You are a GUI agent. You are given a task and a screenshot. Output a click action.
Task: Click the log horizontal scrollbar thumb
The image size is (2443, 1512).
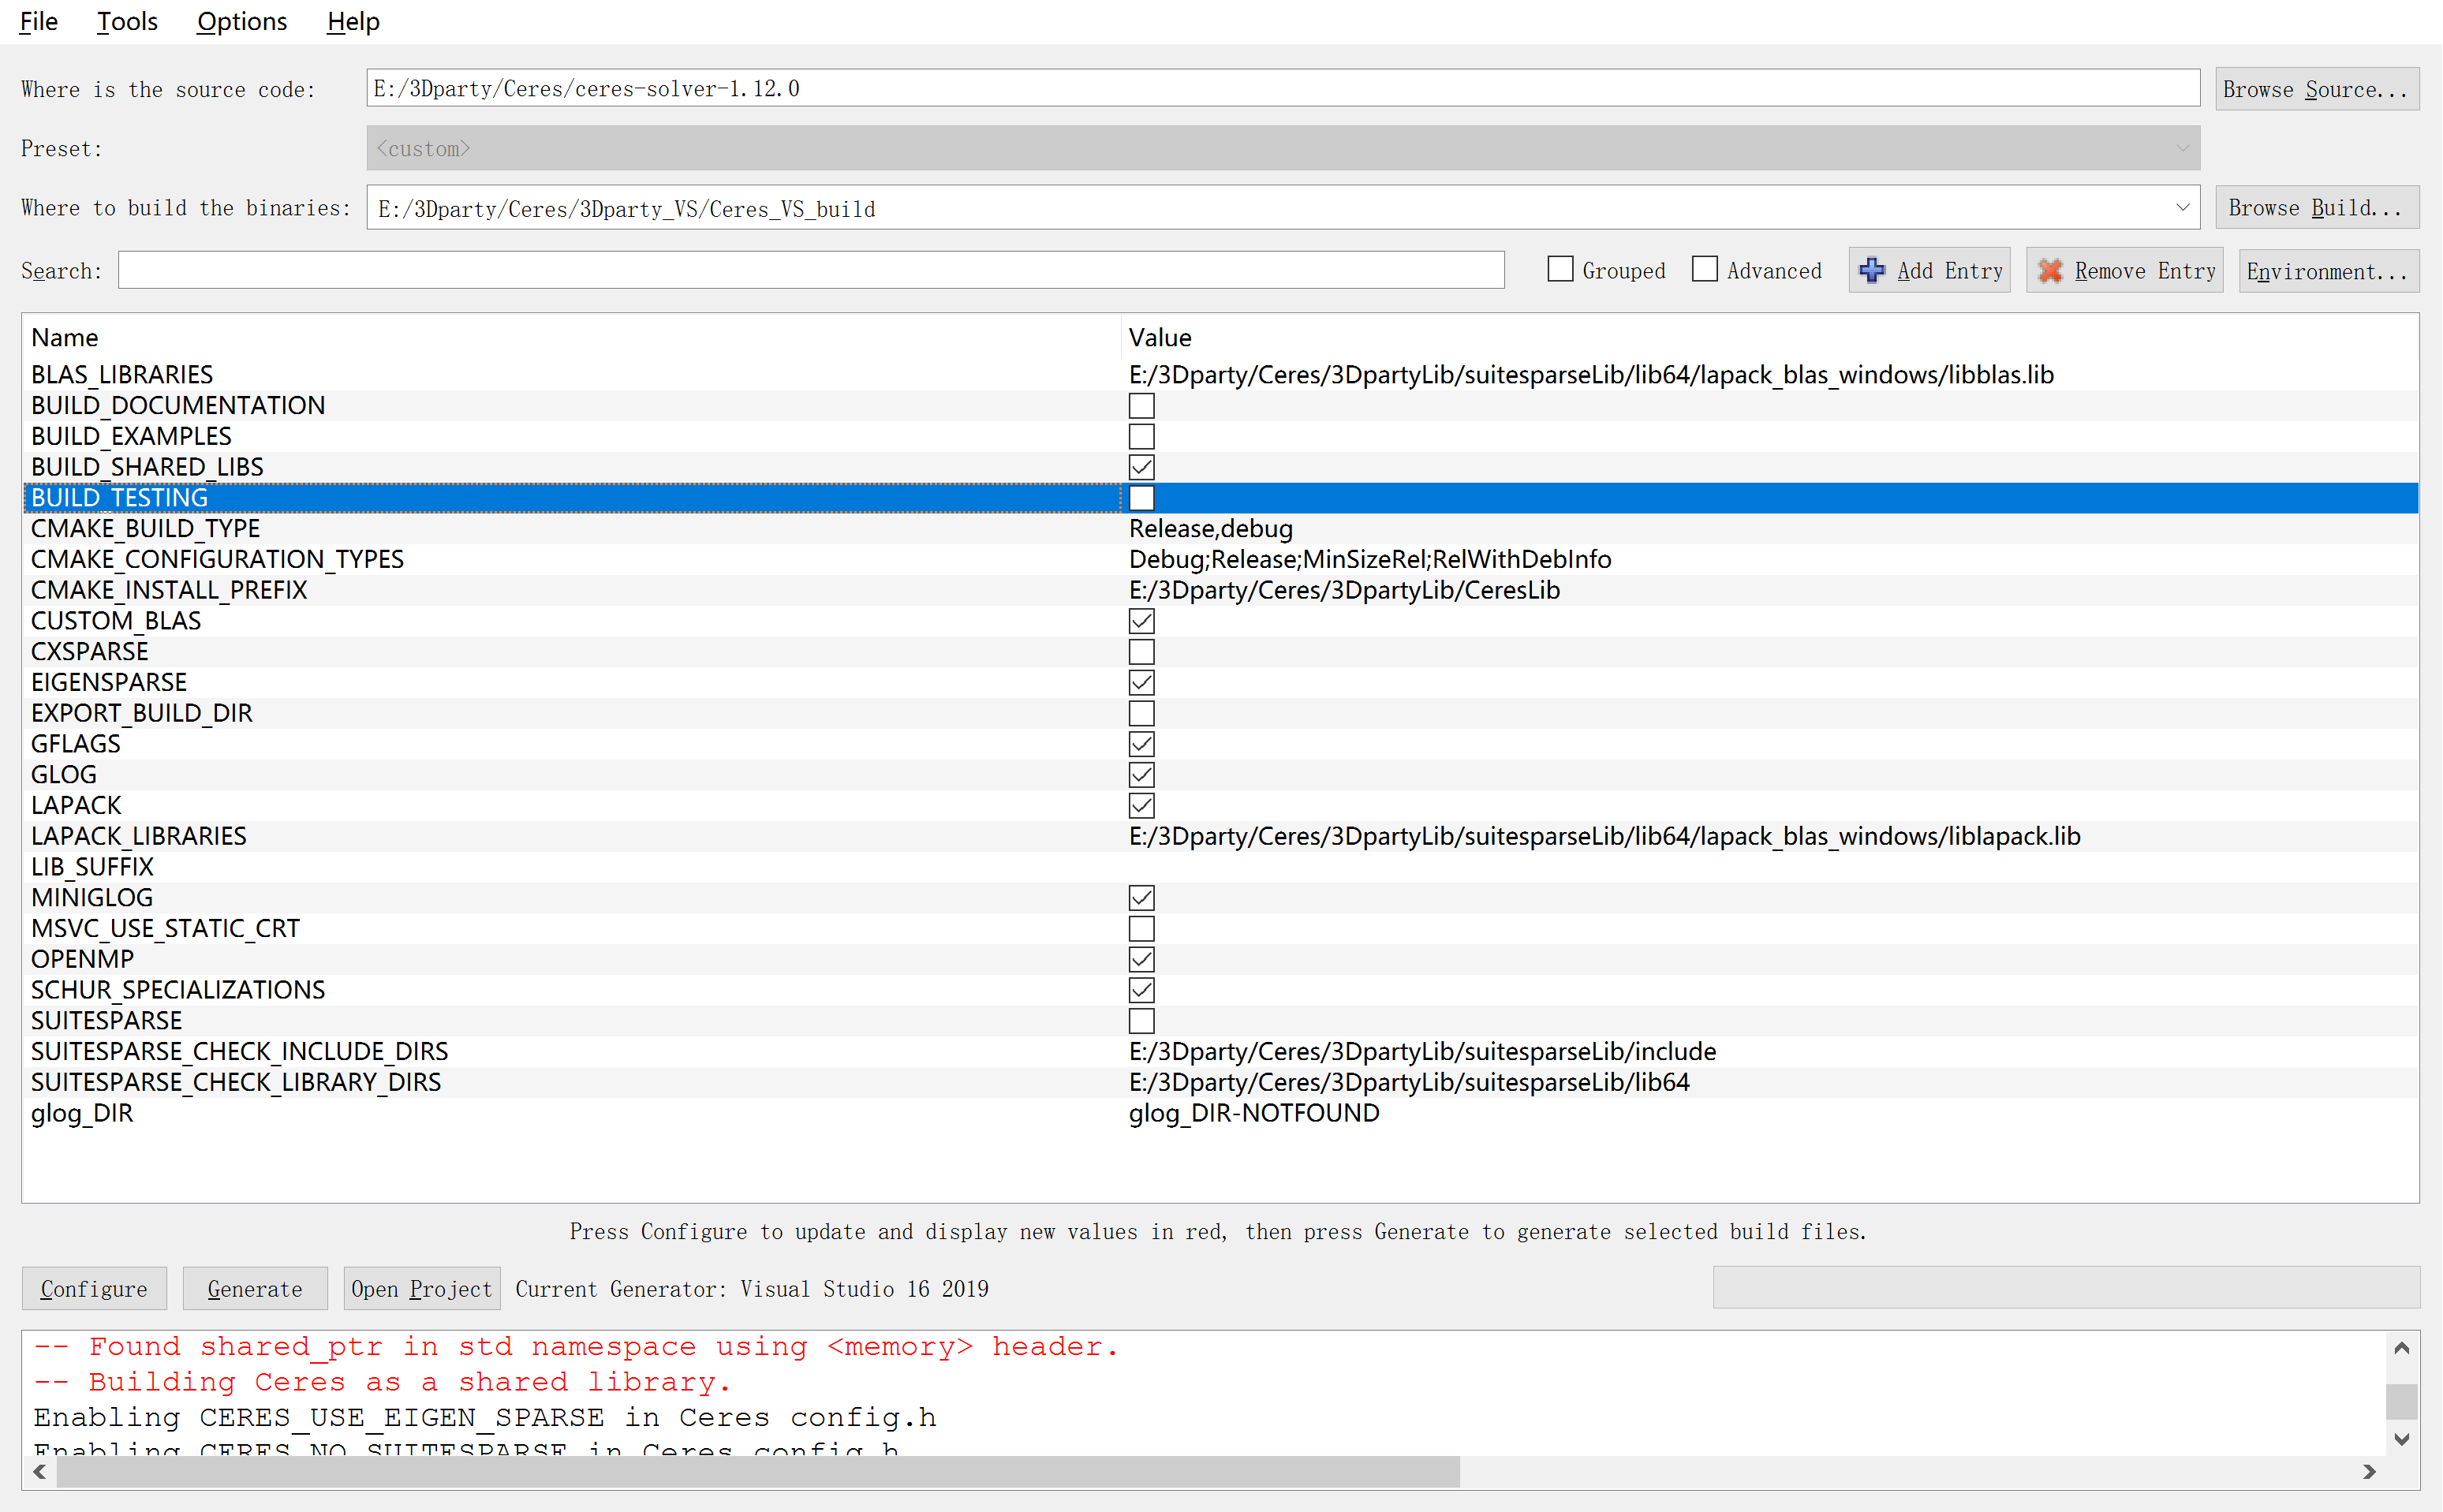(x=758, y=1471)
